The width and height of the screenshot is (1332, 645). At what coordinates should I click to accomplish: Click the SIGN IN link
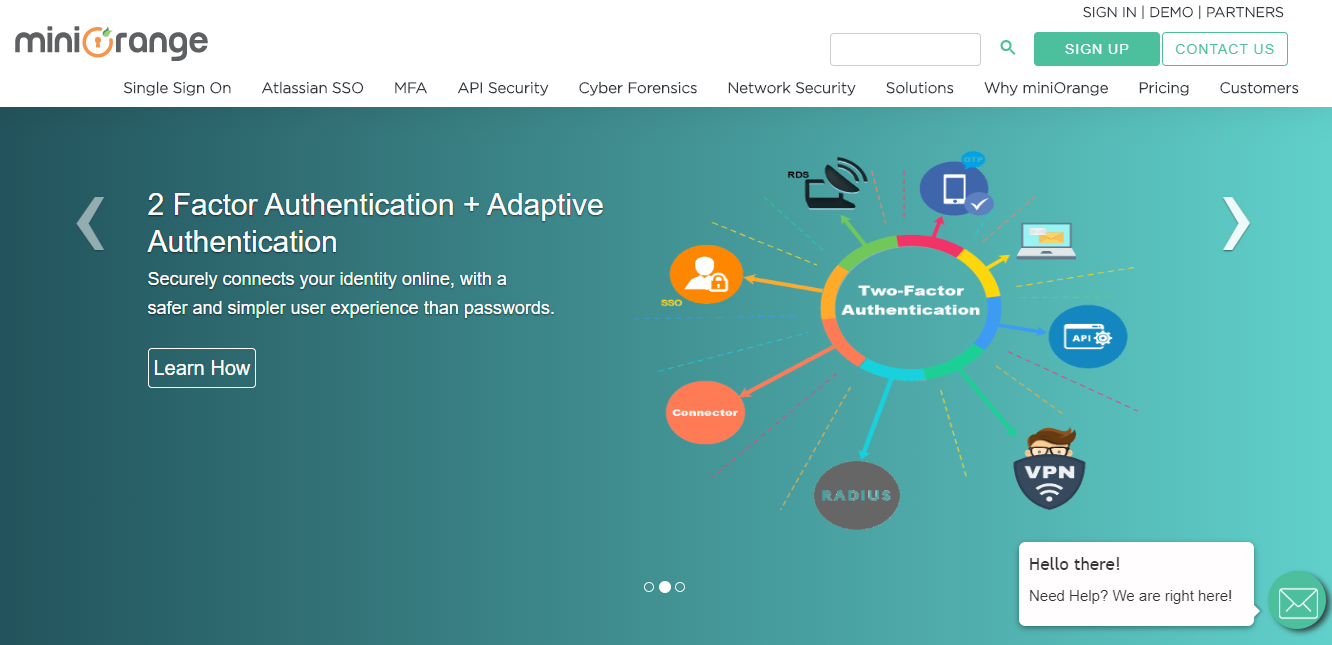(x=1109, y=12)
